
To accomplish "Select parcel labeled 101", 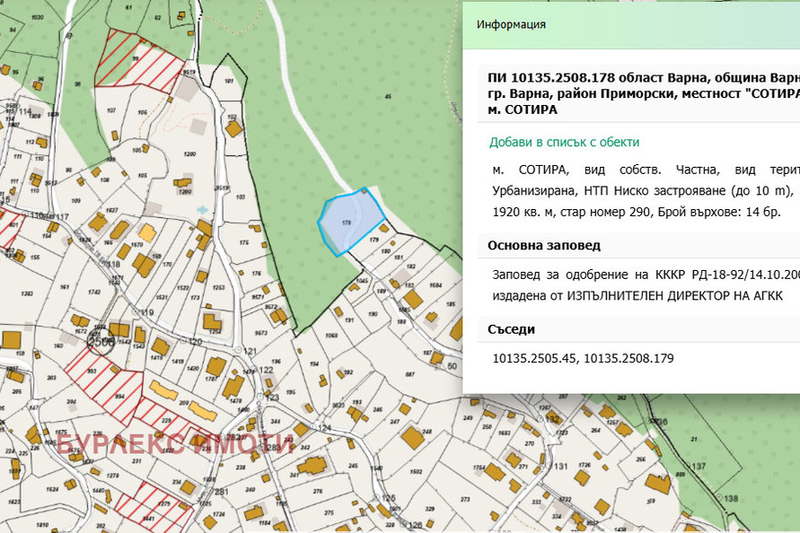I will click(x=229, y=81).
